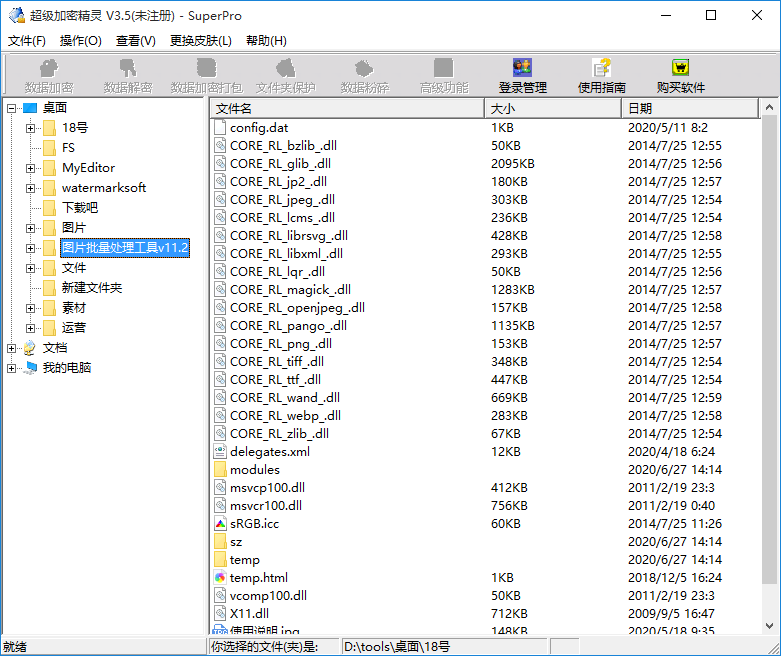Image resolution: width=781 pixels, height=656 pixels.
Task: Click the 我的电脑 computer icon in tree
Action: pos(30,368)
